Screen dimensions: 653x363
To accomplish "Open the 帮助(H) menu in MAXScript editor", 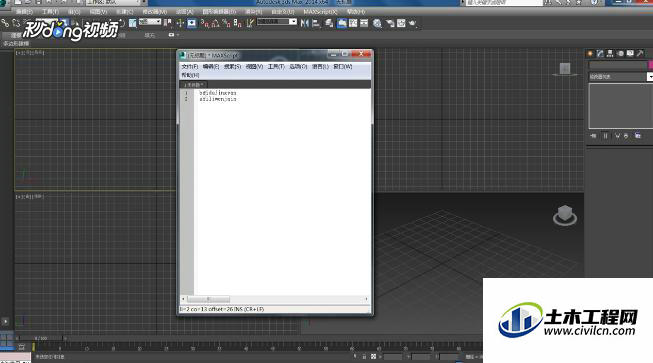I will 190,75.
